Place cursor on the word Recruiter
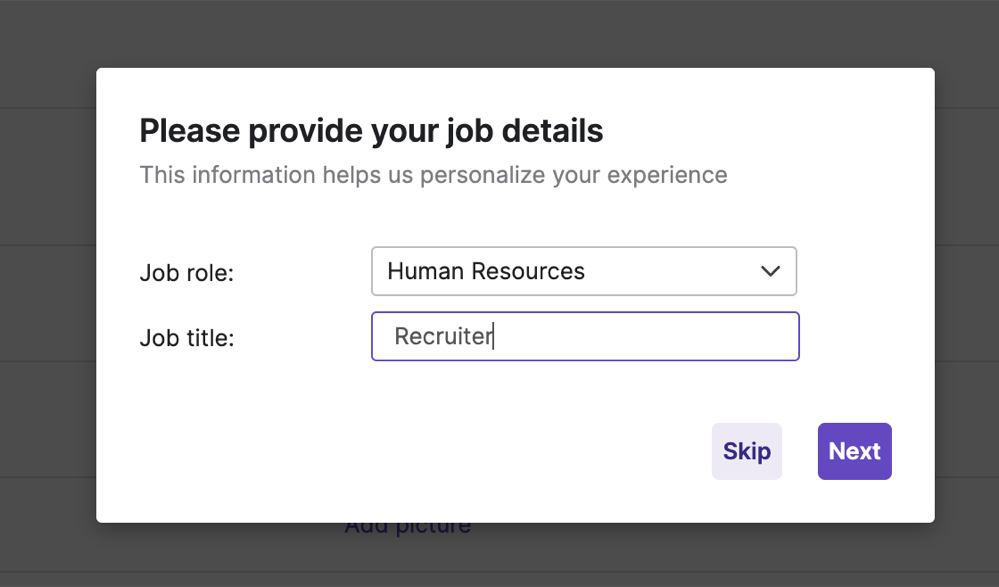999x587 pixels. click(443, 336)
